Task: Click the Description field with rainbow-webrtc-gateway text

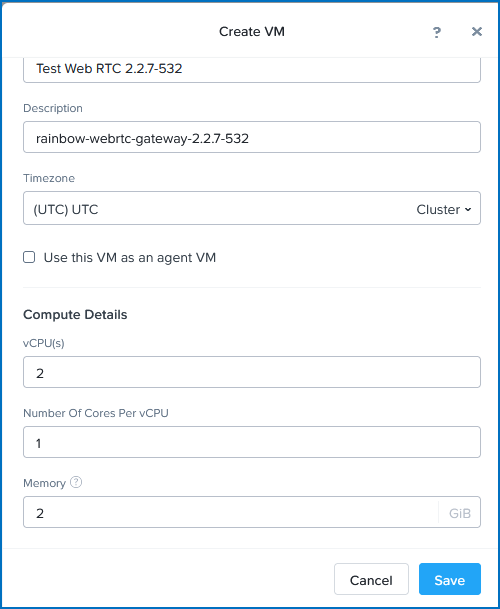Action: tap(252, 137)
